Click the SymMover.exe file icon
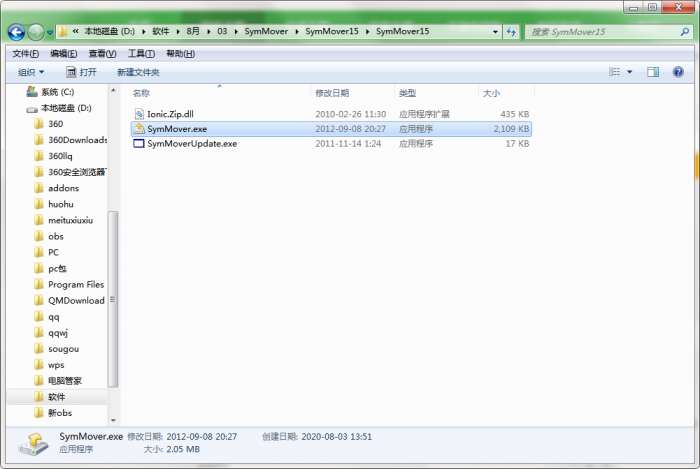This screenshot has width=700, height=469. coord(139,129)
